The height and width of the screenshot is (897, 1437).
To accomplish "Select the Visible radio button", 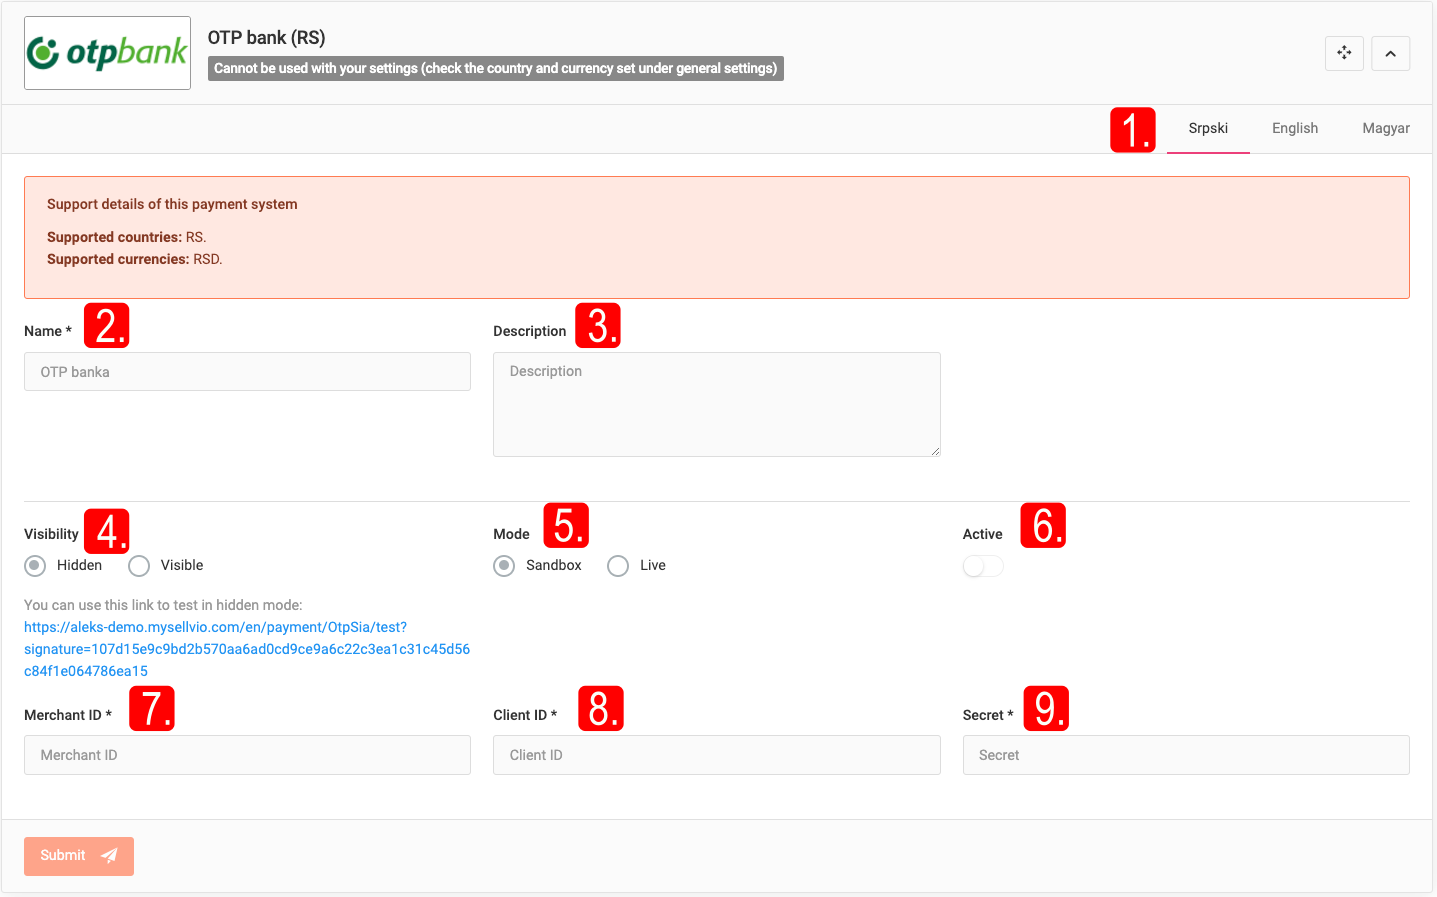I will tap(139, 566).
